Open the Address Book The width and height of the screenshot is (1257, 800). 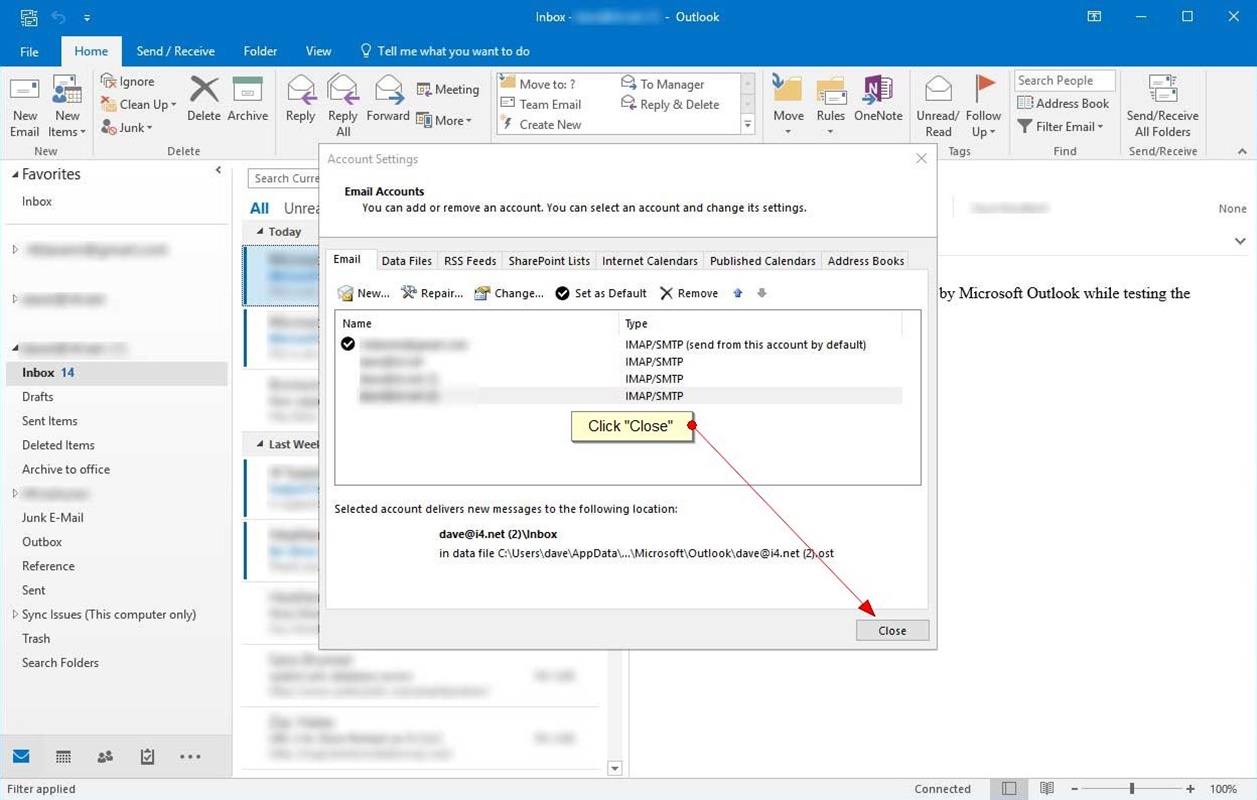pyautogui.click(x=1063, y=103)
